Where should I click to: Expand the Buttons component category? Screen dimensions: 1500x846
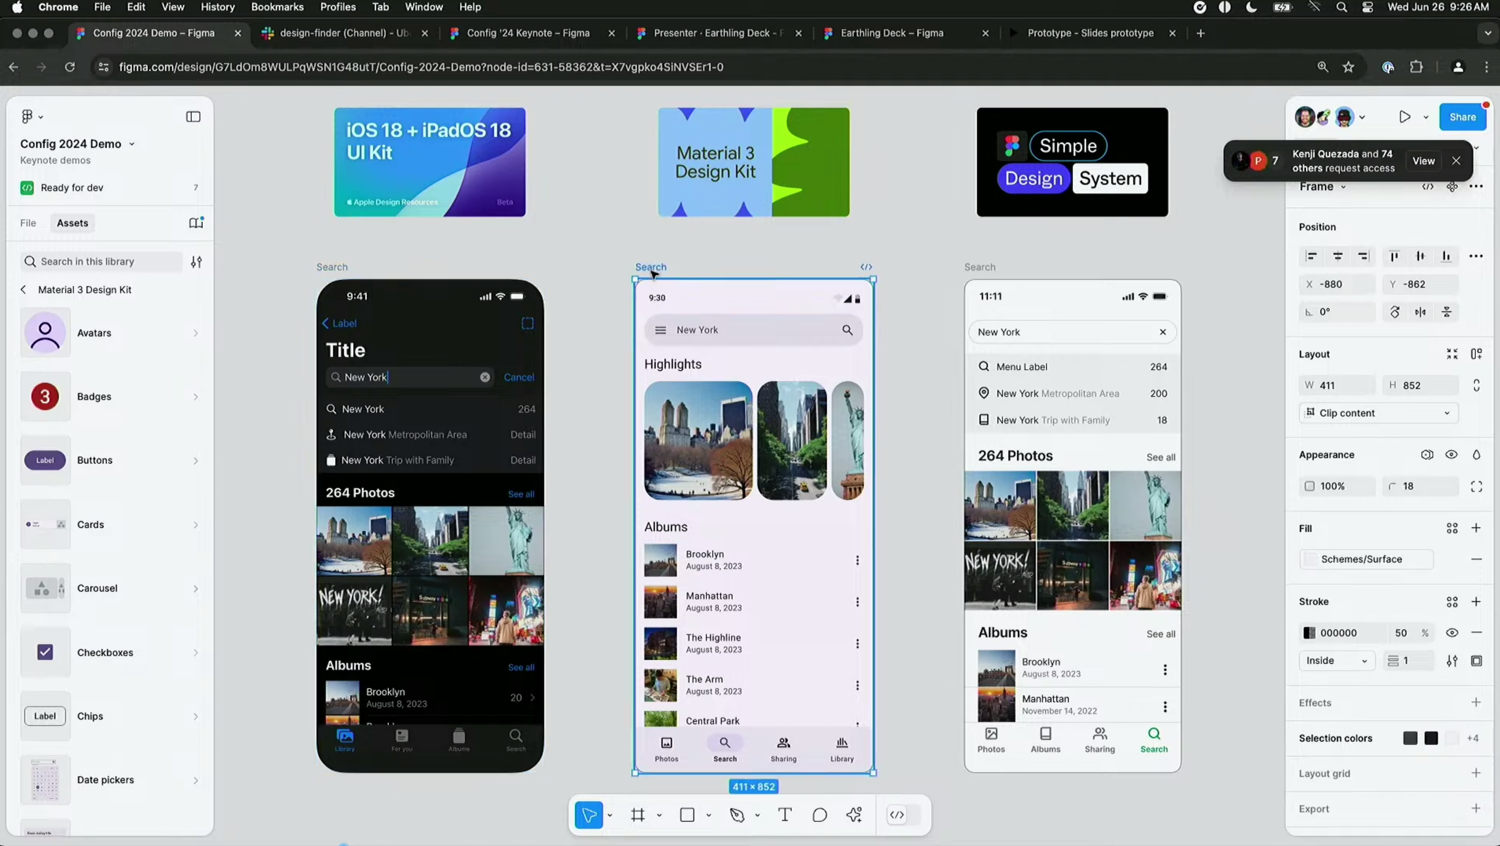[x=110, y=461]
